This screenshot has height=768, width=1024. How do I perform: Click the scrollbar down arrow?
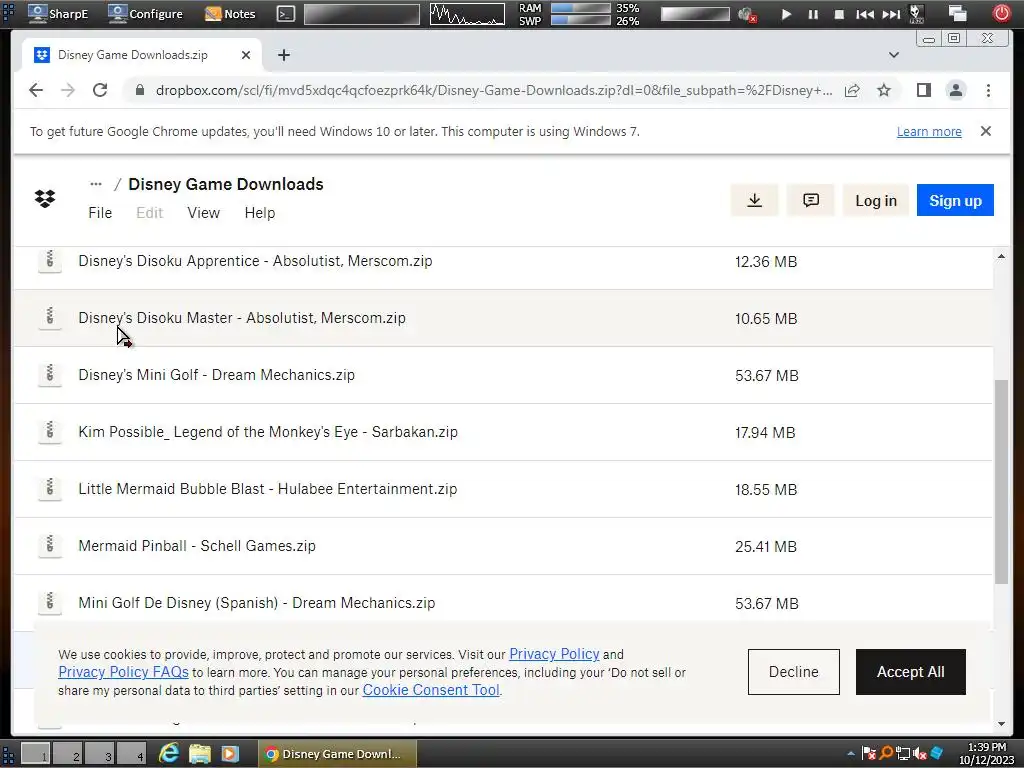click(1001, 724)
